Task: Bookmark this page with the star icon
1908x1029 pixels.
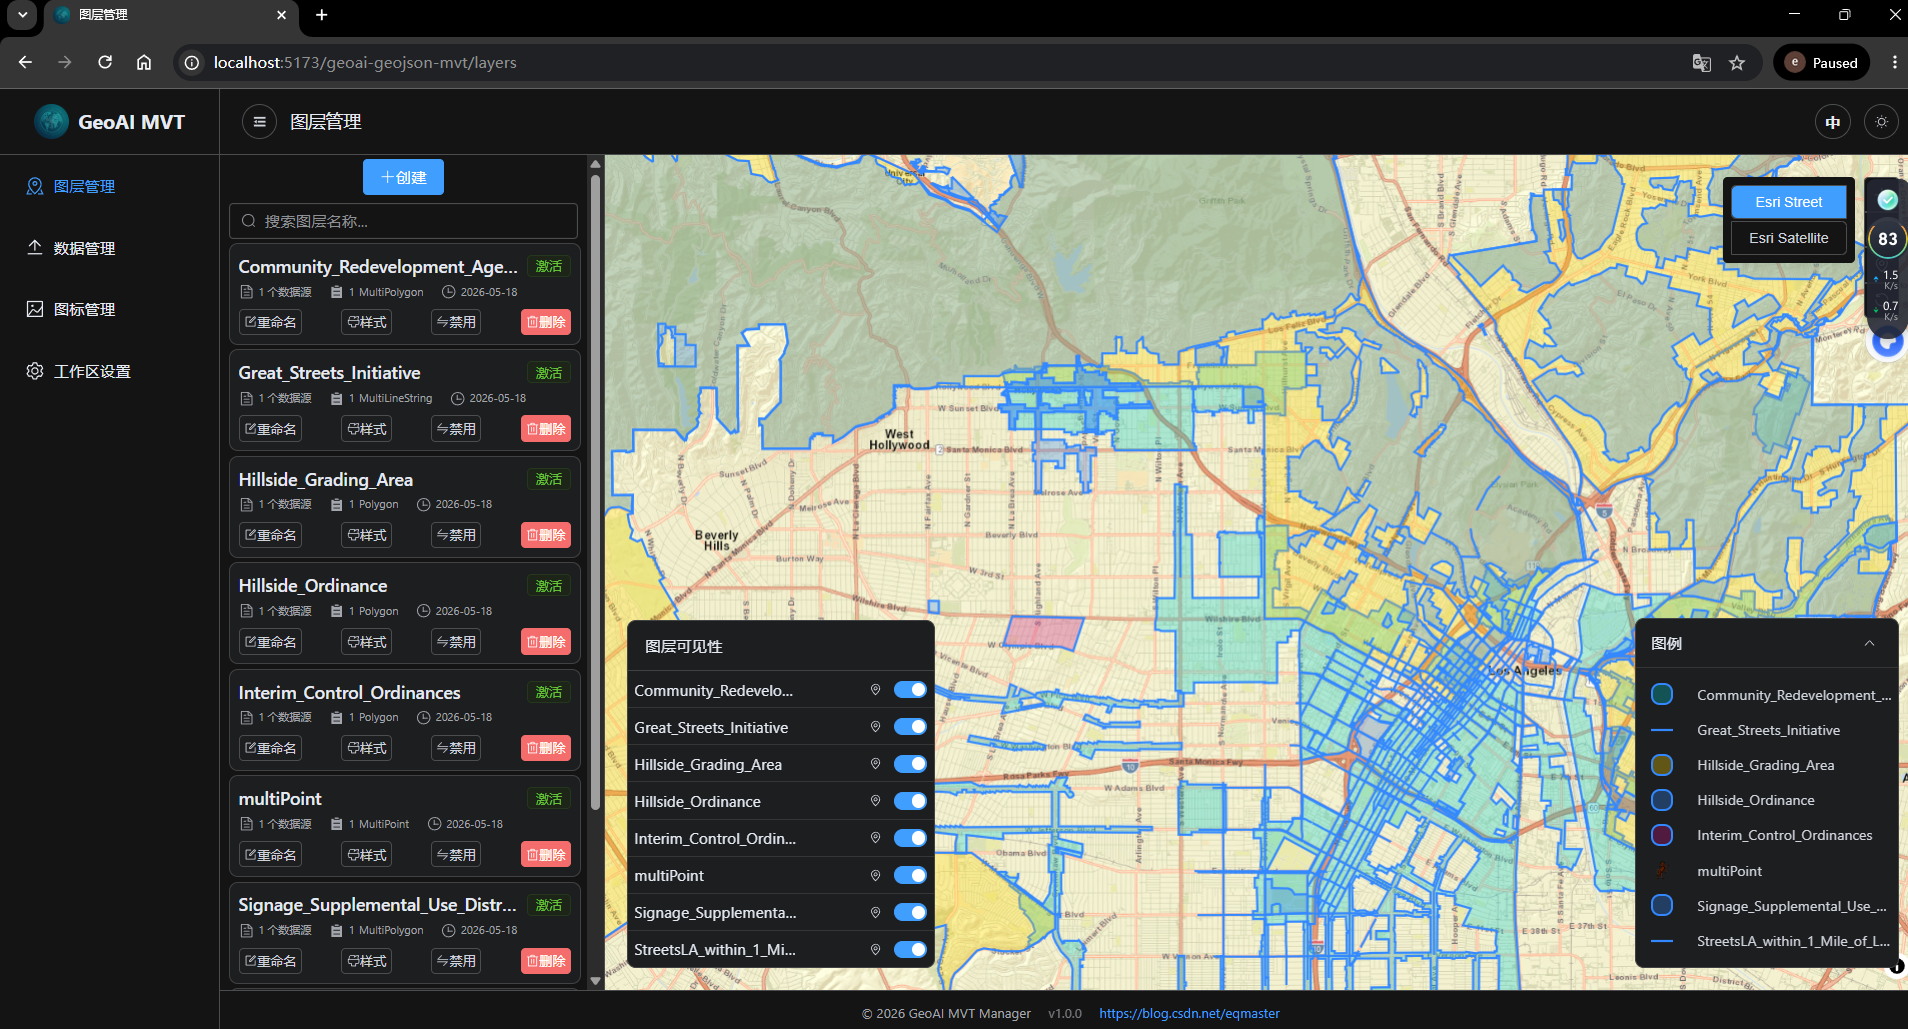Action: 1737,63
